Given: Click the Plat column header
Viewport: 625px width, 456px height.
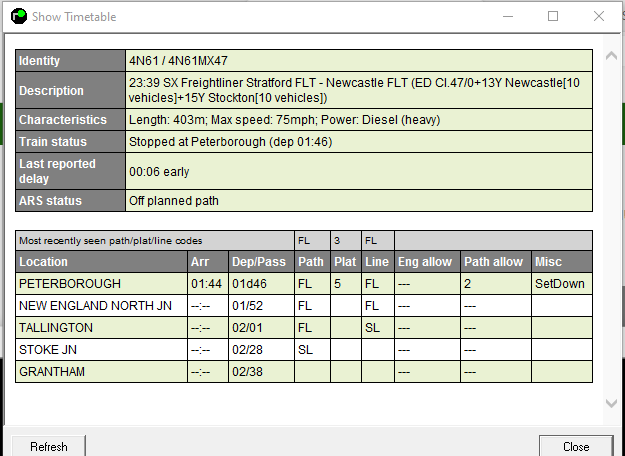Looking at the screenshot, I should pos(346,262).
